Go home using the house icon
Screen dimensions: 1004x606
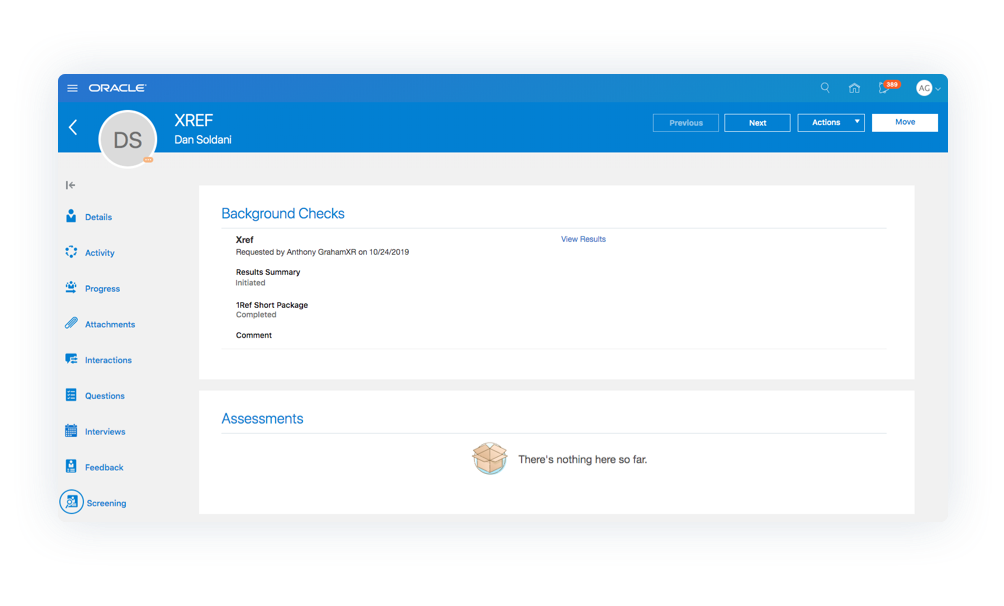855,88
